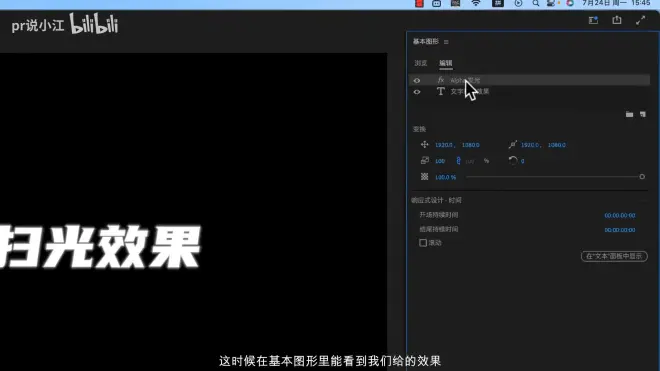The height and width of the screenshot is (371, 660).
Task: Click the 在"文本"面板中显示 button
Action: (x=614, y=256)
